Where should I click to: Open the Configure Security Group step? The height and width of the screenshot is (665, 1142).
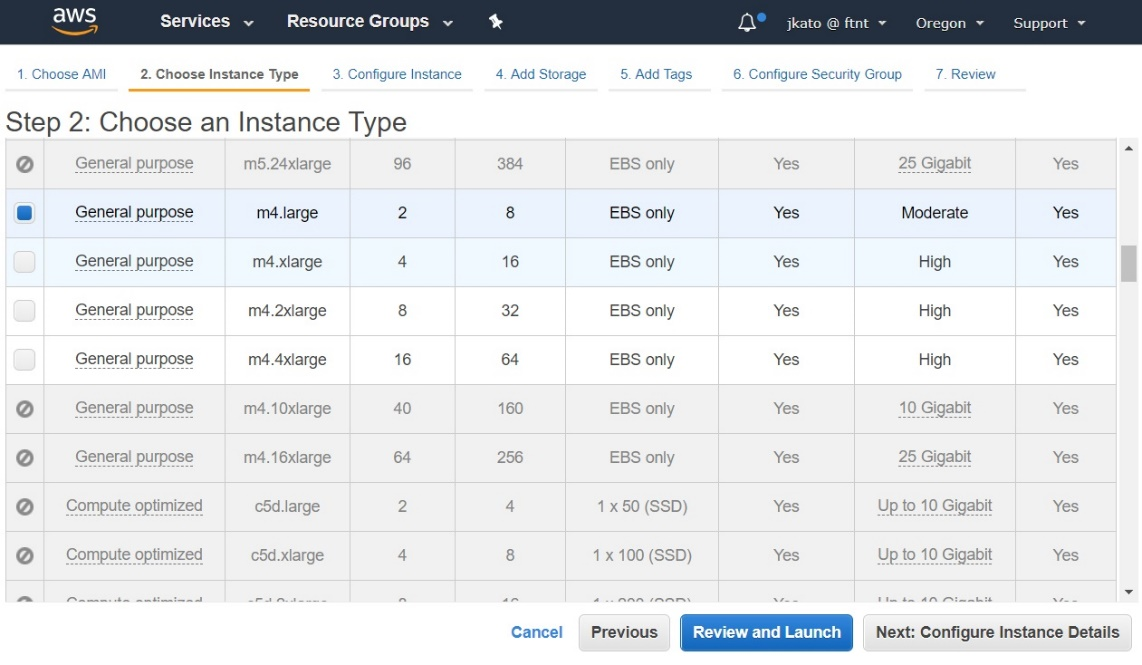coord(817,74)
